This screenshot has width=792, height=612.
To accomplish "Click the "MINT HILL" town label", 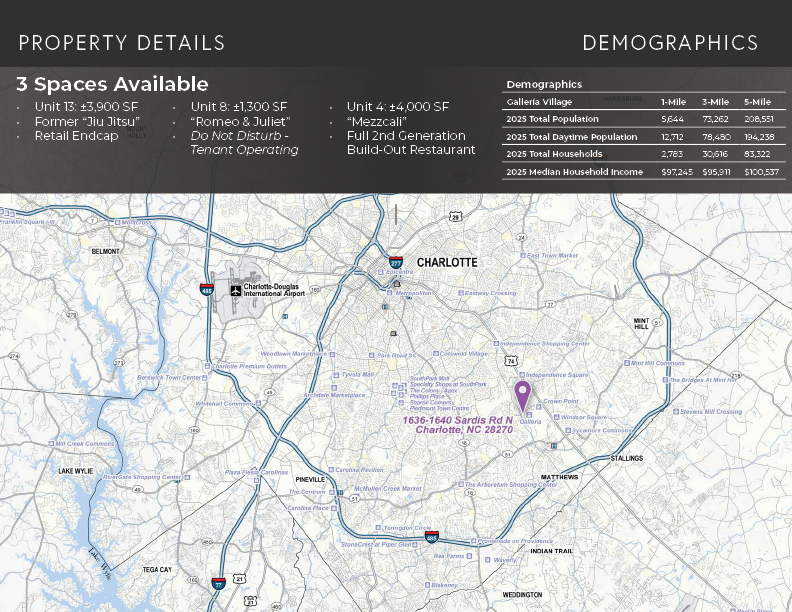I will (x=641, y=324).
